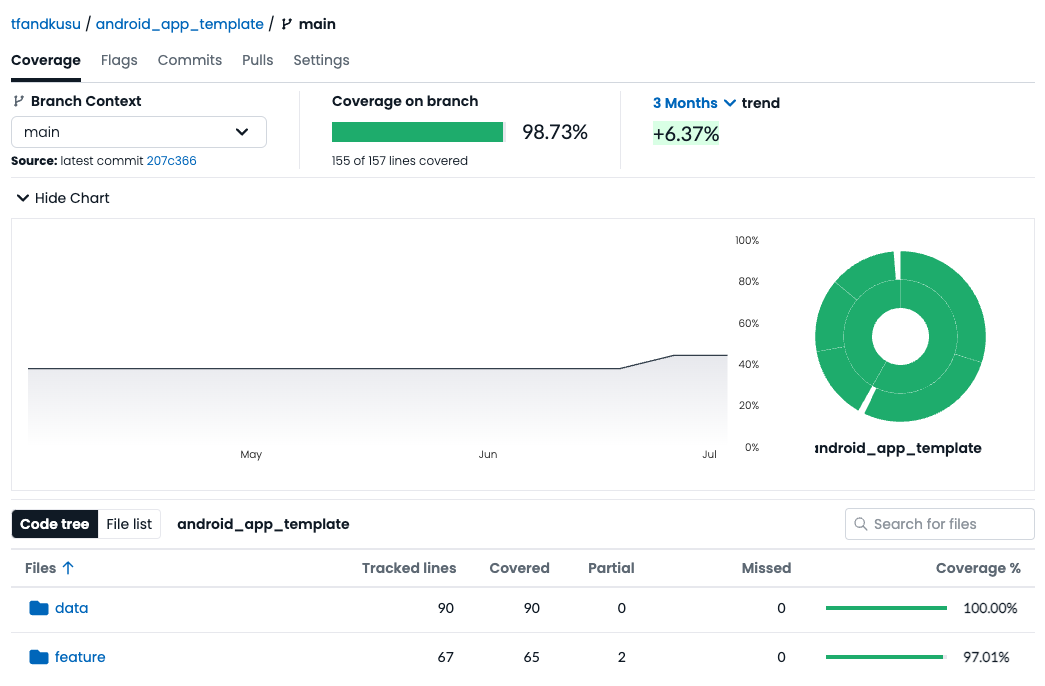Click the Jun label on chart axis
Image resolution: width=1045 pixels, height=686 pixels.
point(488,454)
